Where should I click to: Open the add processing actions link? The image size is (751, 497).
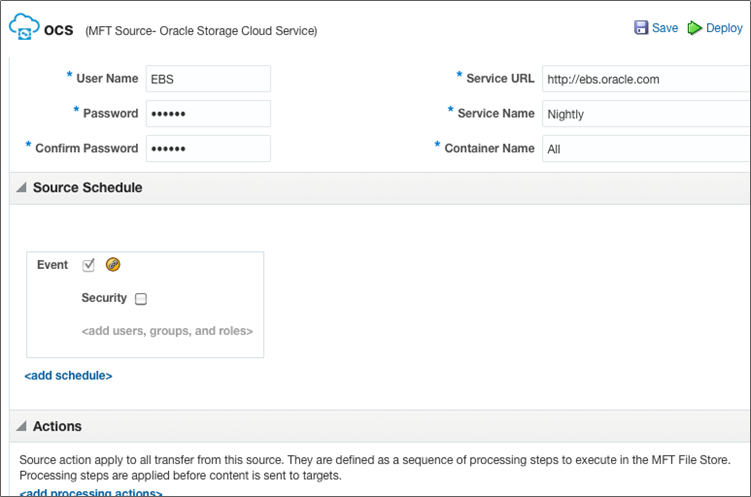click(91, 492)
